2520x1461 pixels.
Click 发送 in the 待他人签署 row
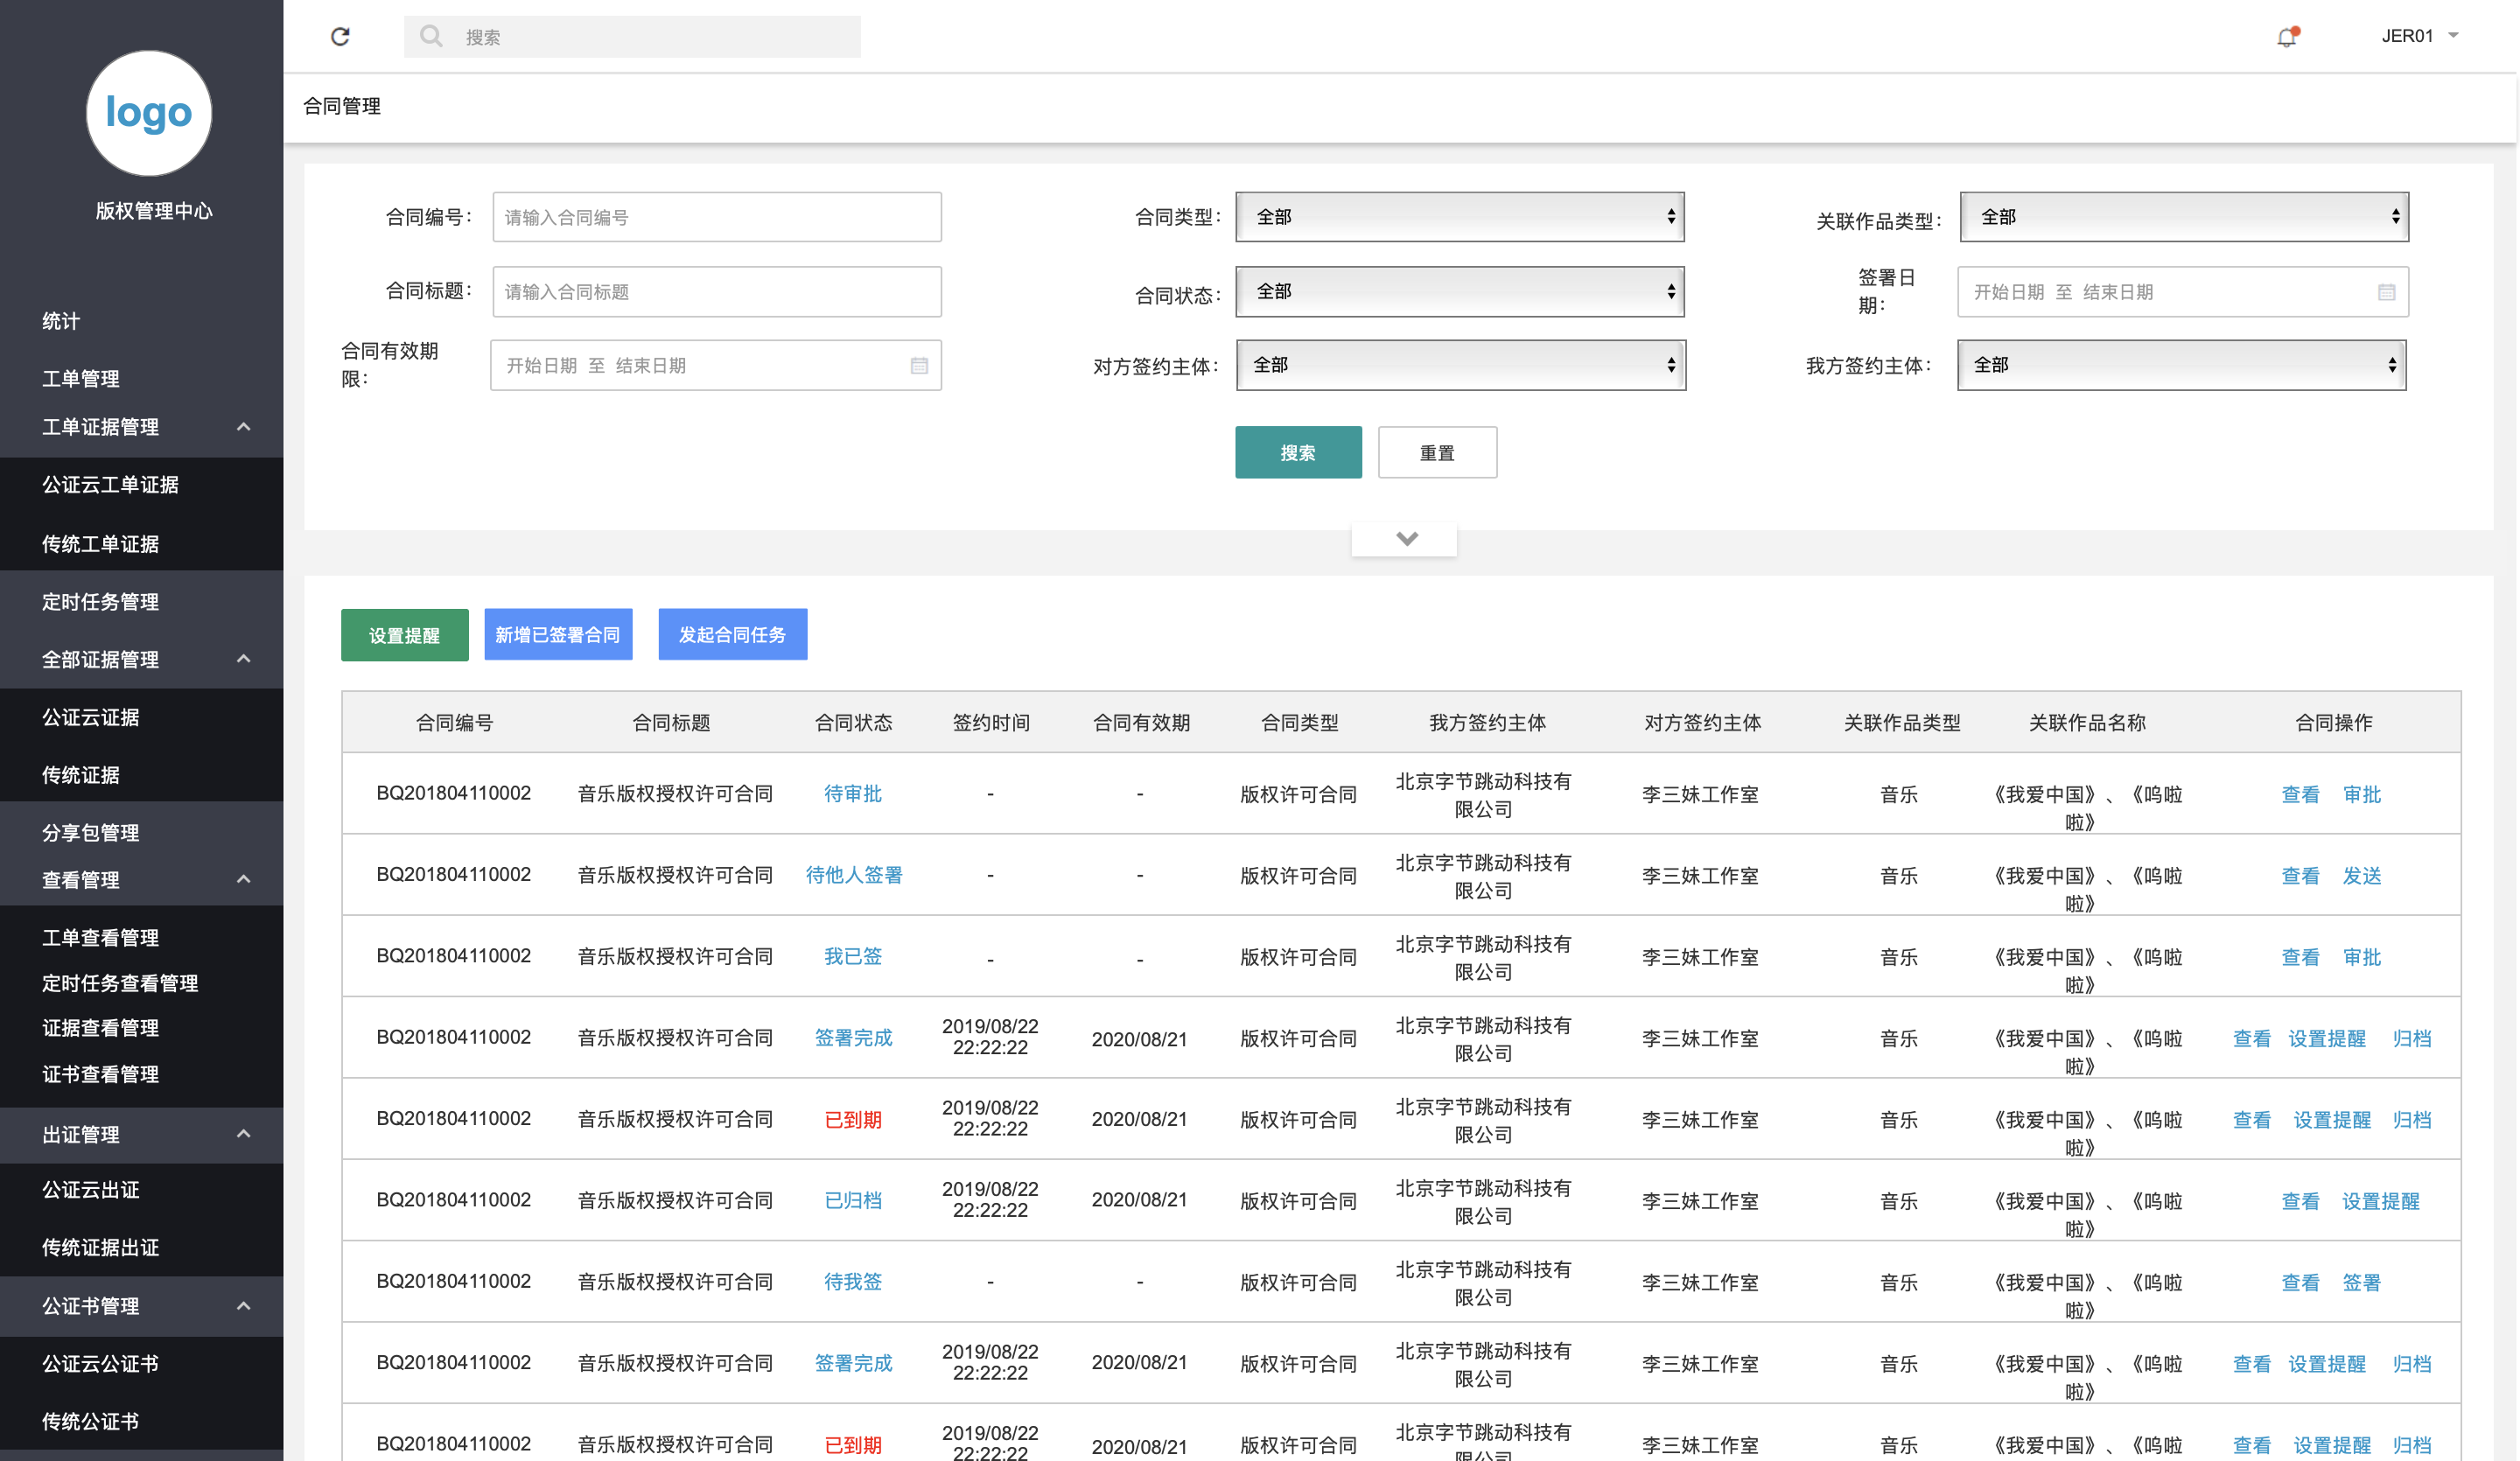(2361, 876)
